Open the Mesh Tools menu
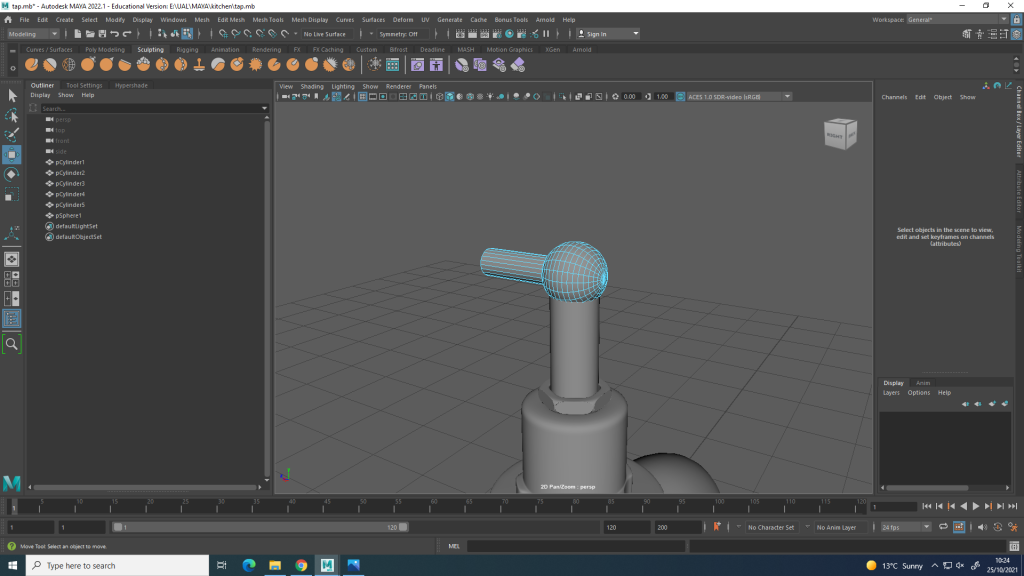 coord(267,19)
